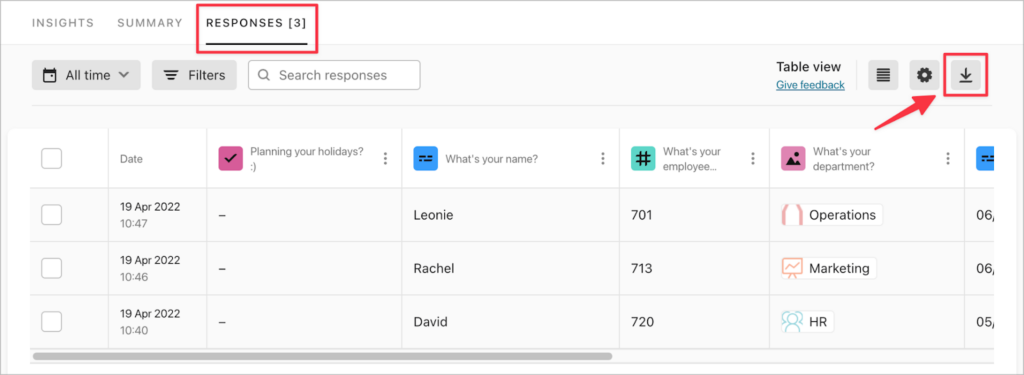Click the HR department people icon
This screenshot has width=1024, height=375.
[792, 321]
